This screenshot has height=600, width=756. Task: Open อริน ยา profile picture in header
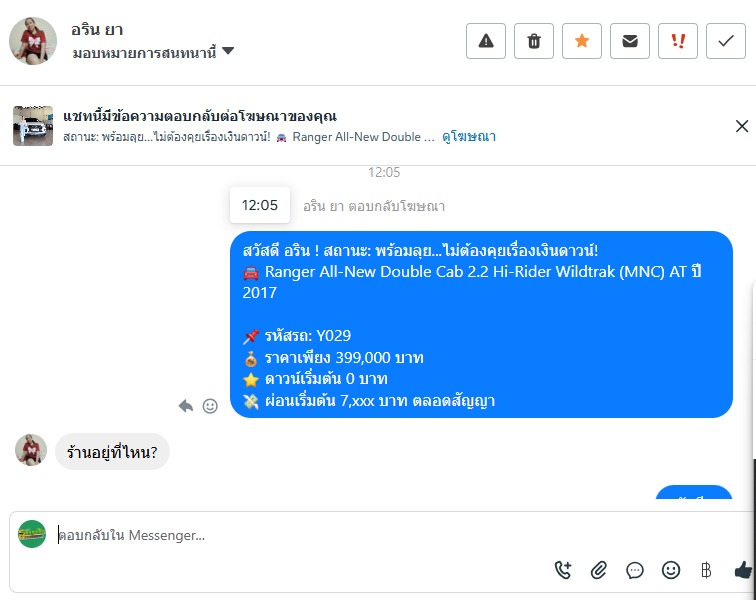pos(33,41)
